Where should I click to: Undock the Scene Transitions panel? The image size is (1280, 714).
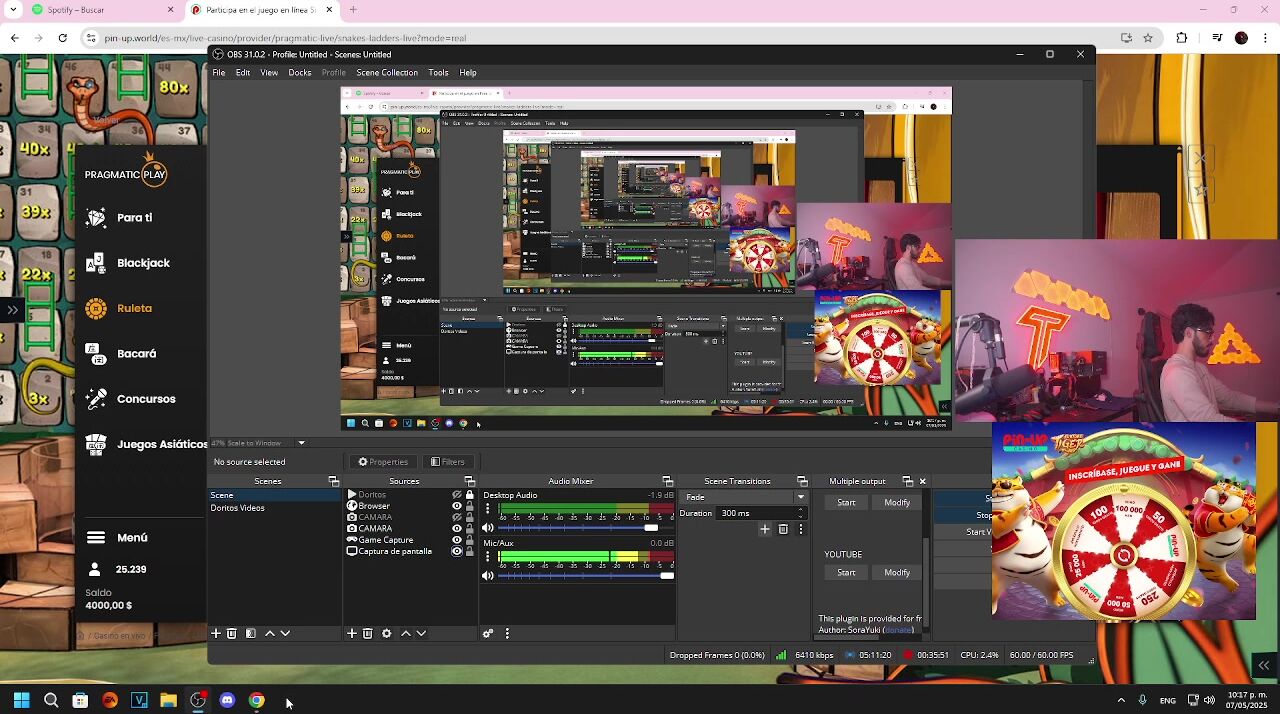tap(802, 481)
